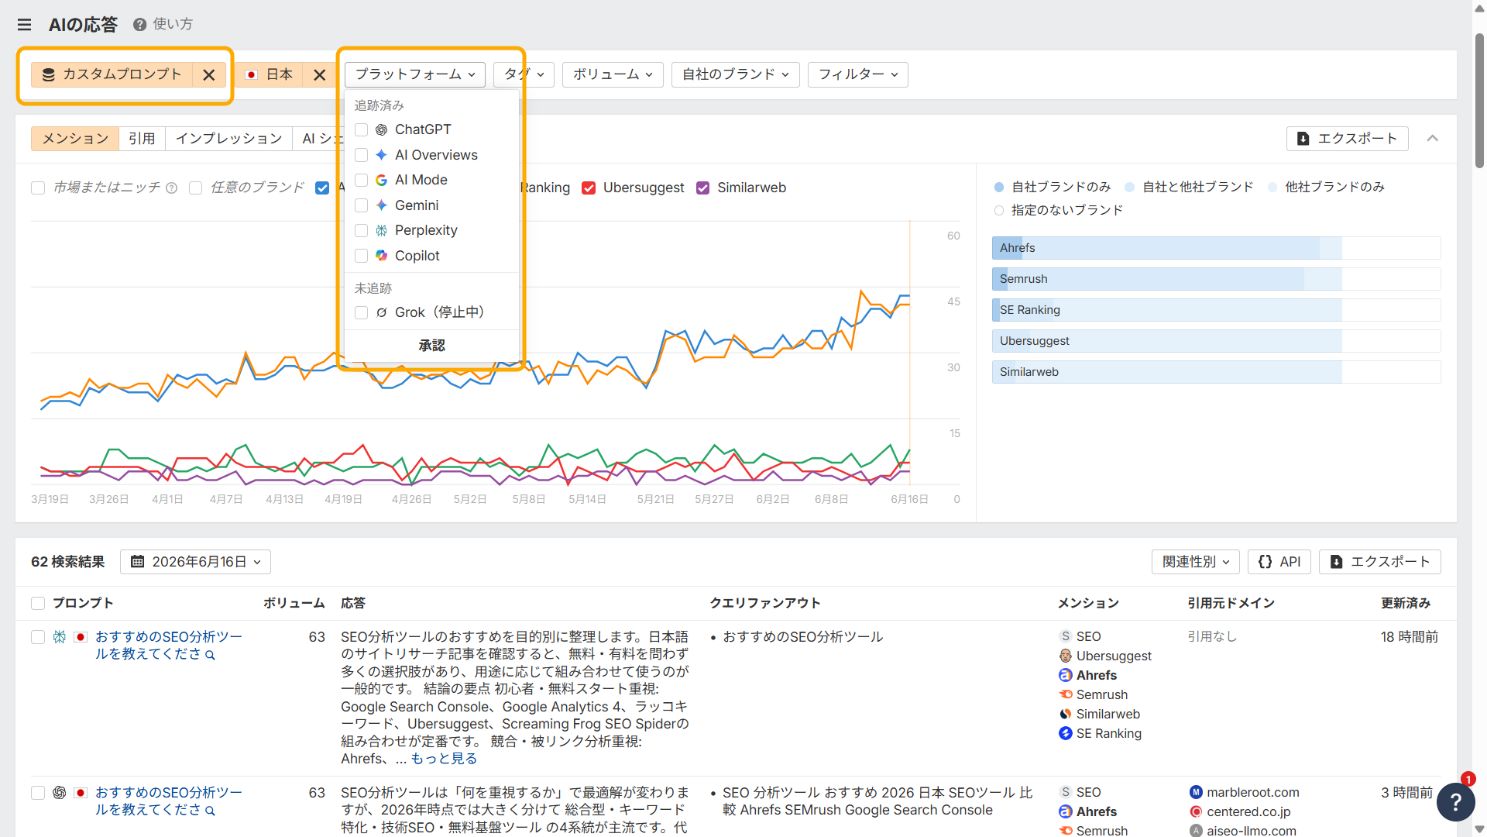This screenshot has height=837, width=1487.
Task: Select 自社ブランドのみ legend option
Action: 1052,187
